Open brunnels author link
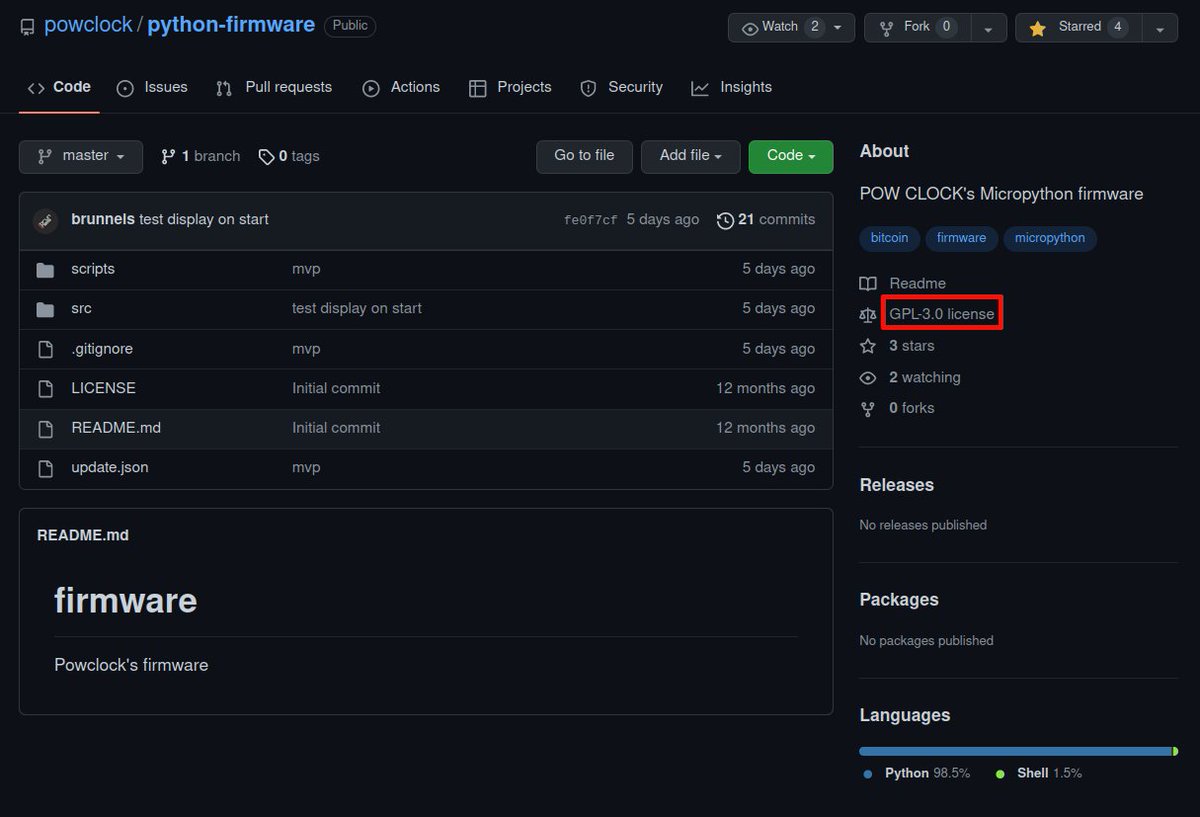 [103, 219]
